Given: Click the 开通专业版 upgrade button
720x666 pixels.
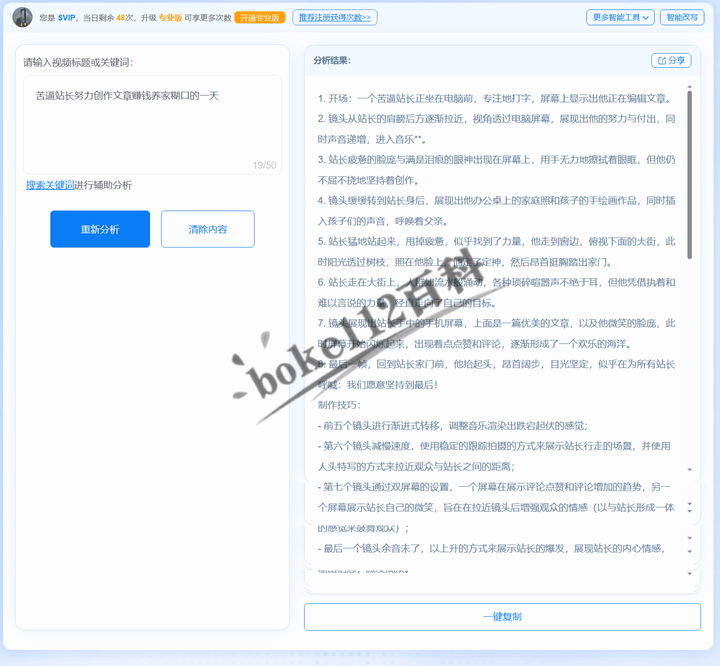Looking at the screenshot, I should 260,17.
